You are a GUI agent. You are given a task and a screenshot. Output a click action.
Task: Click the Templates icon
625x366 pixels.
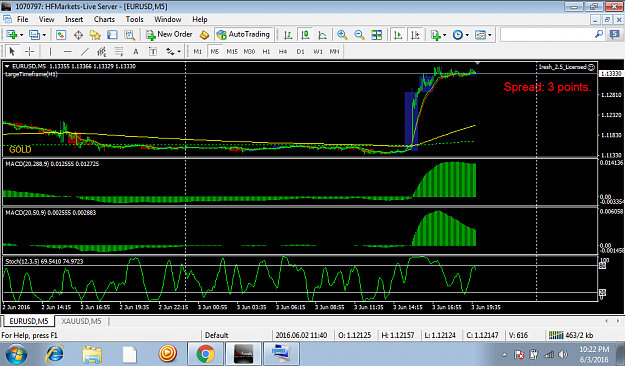coord(480,35)
